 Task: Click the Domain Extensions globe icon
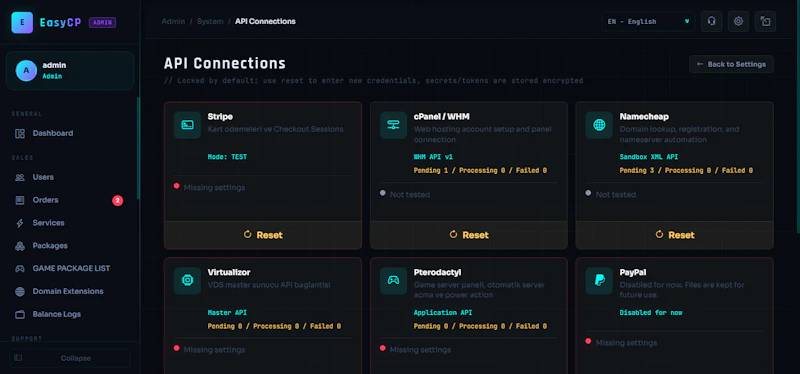20,291
